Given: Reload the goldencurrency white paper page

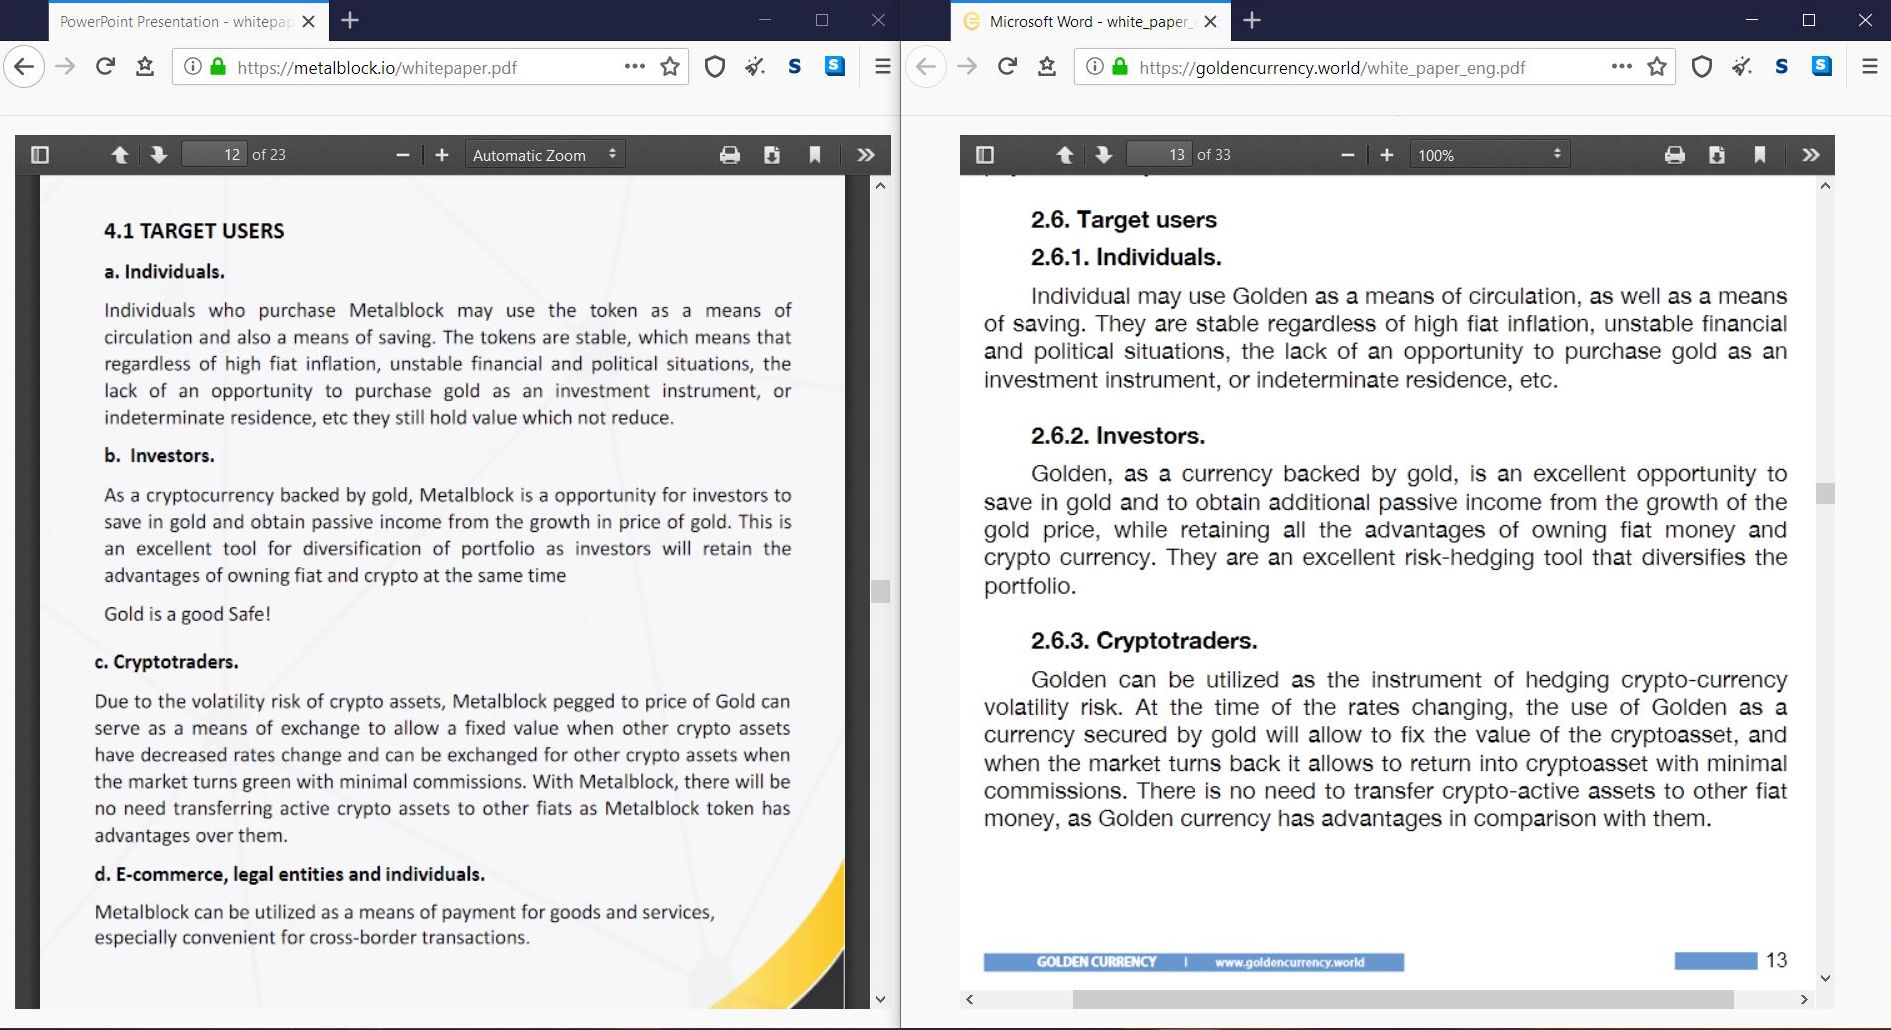Looking at the screenshot, I should coord(1007,67).
